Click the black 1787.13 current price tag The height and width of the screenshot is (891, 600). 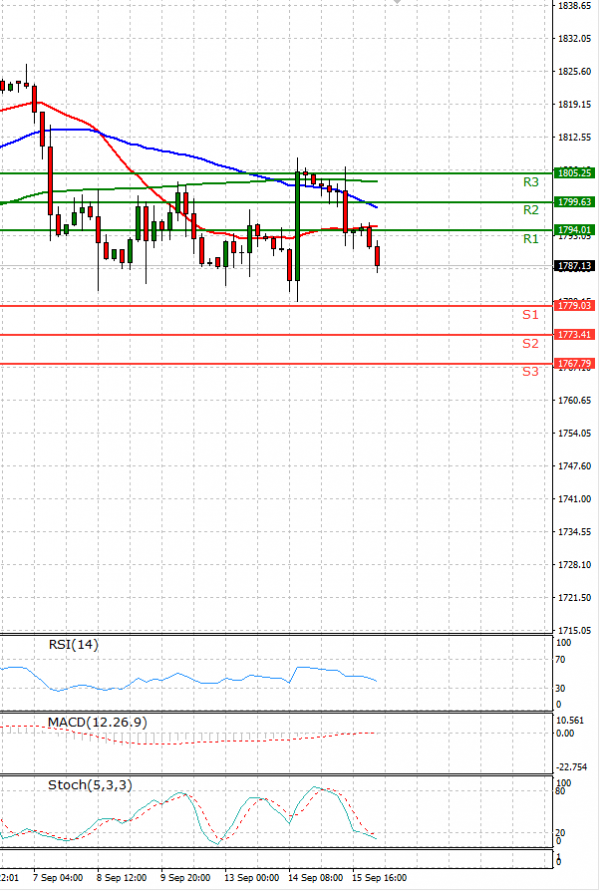(574, 265)
